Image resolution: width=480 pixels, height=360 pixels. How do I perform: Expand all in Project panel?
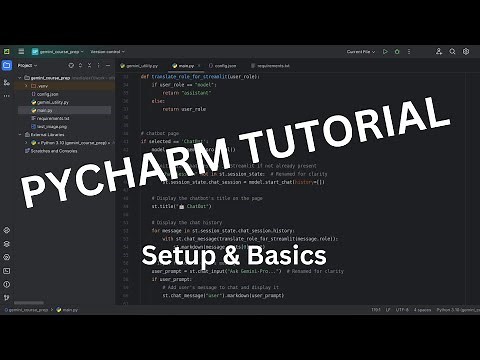point(80,65)
